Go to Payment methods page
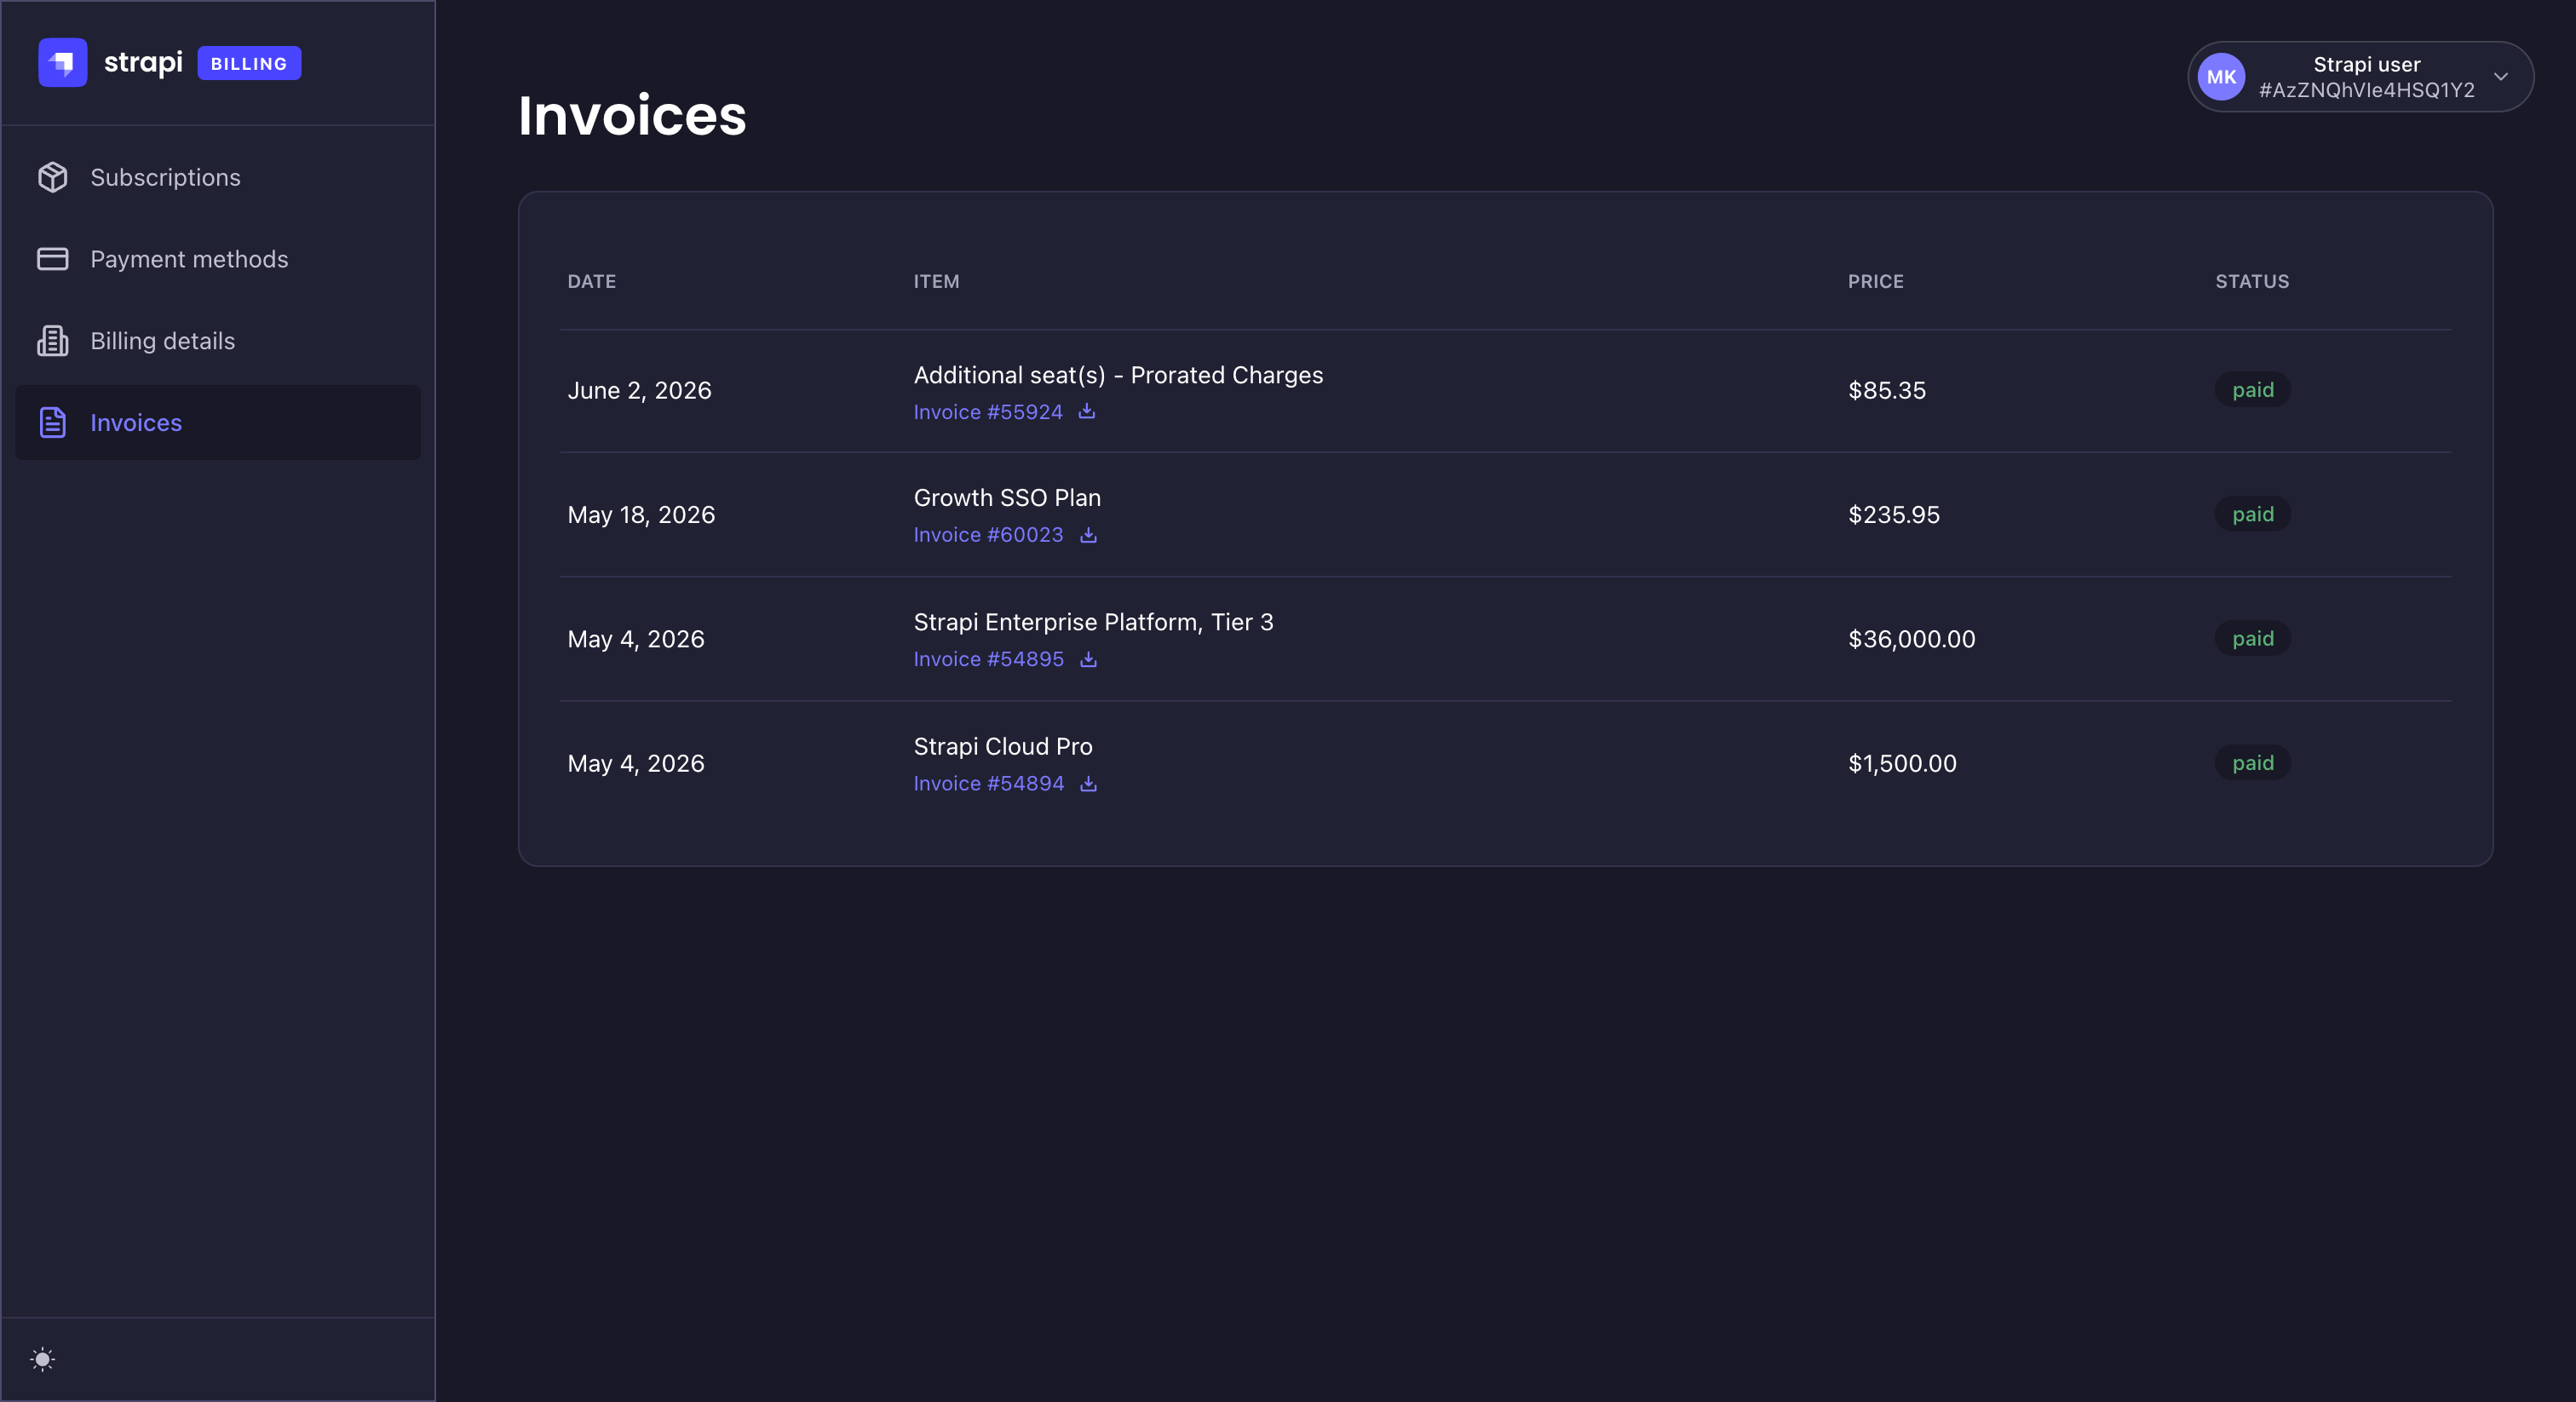Image resolution: width=2576 pixels, height=1402 pixels. pos(218,259)
